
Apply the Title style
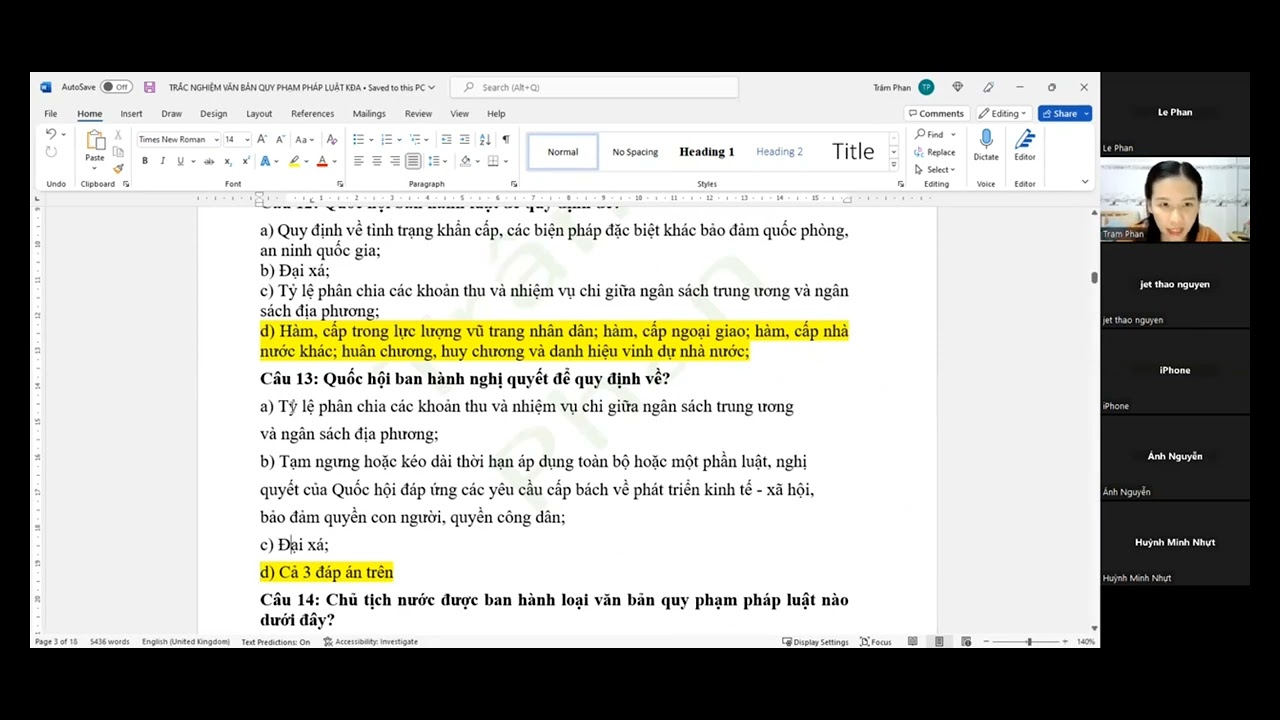(x=853, y=151)
